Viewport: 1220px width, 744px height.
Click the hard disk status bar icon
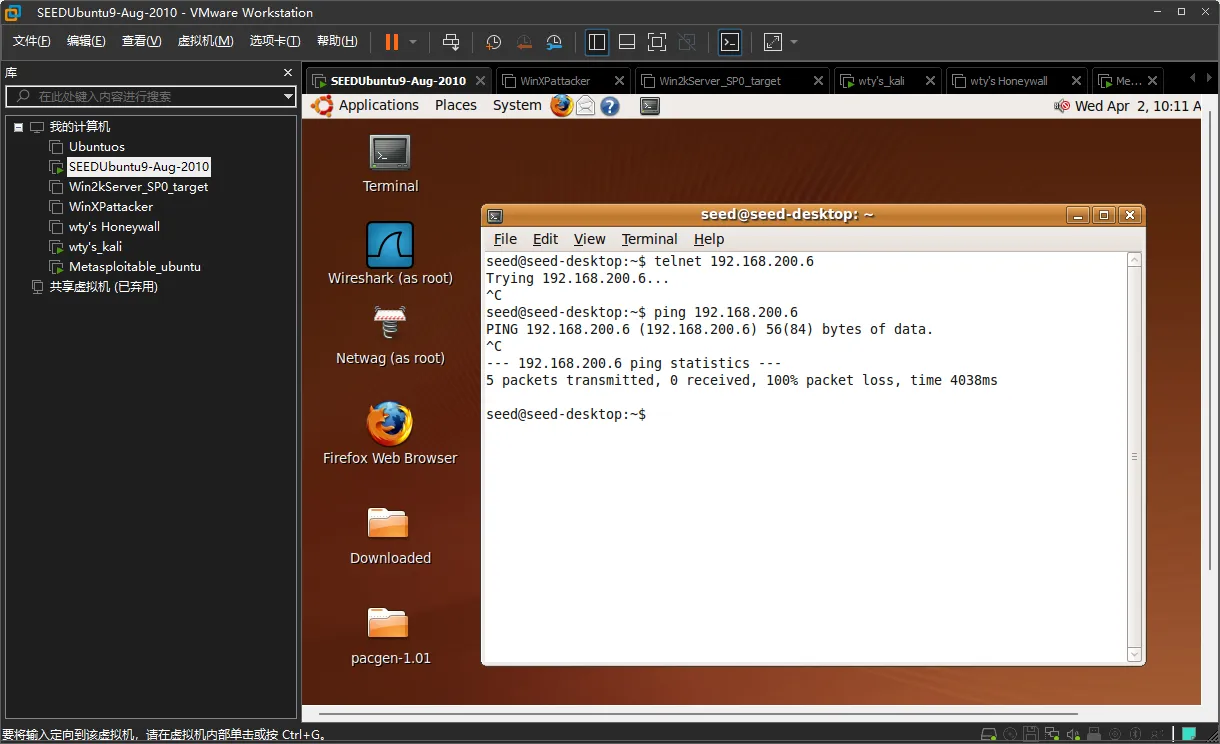(x=989, y=735)
